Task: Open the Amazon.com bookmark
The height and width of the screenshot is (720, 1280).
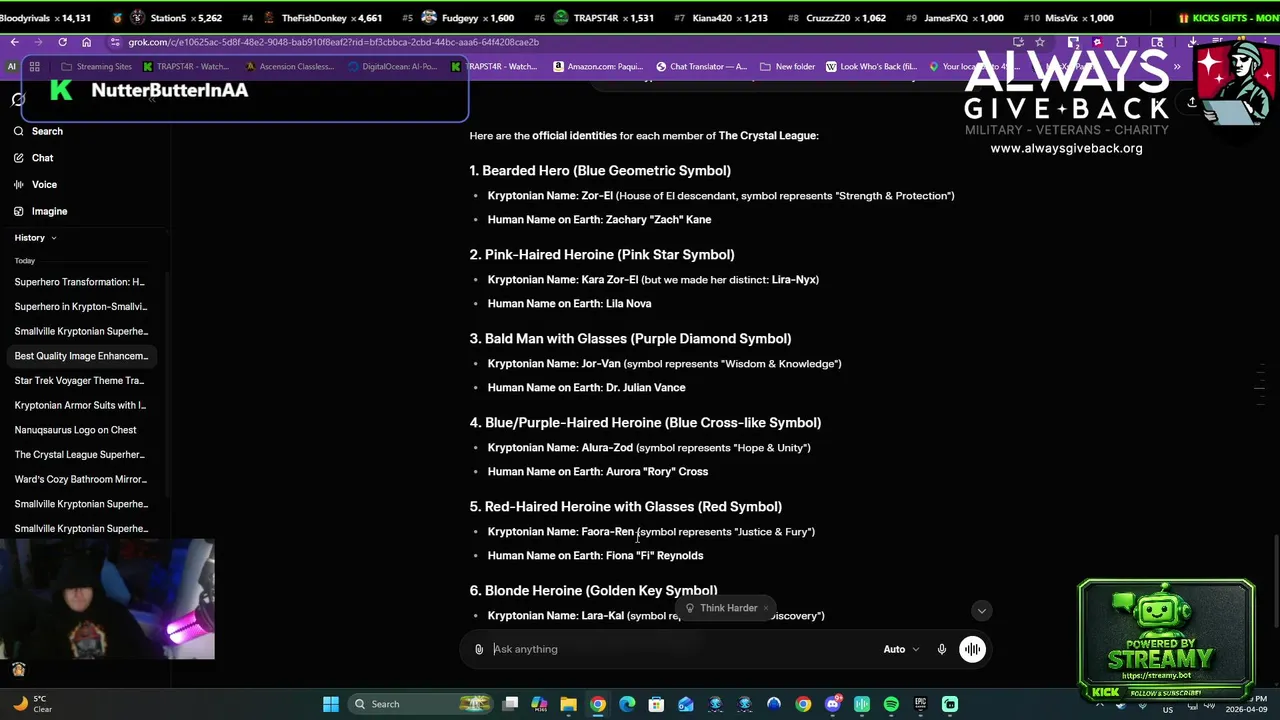Action: pos(598,67)
